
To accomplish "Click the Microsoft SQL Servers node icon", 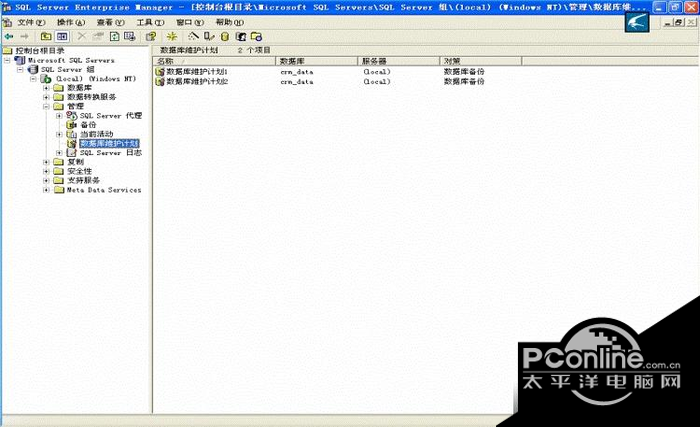I will point(20,60).
